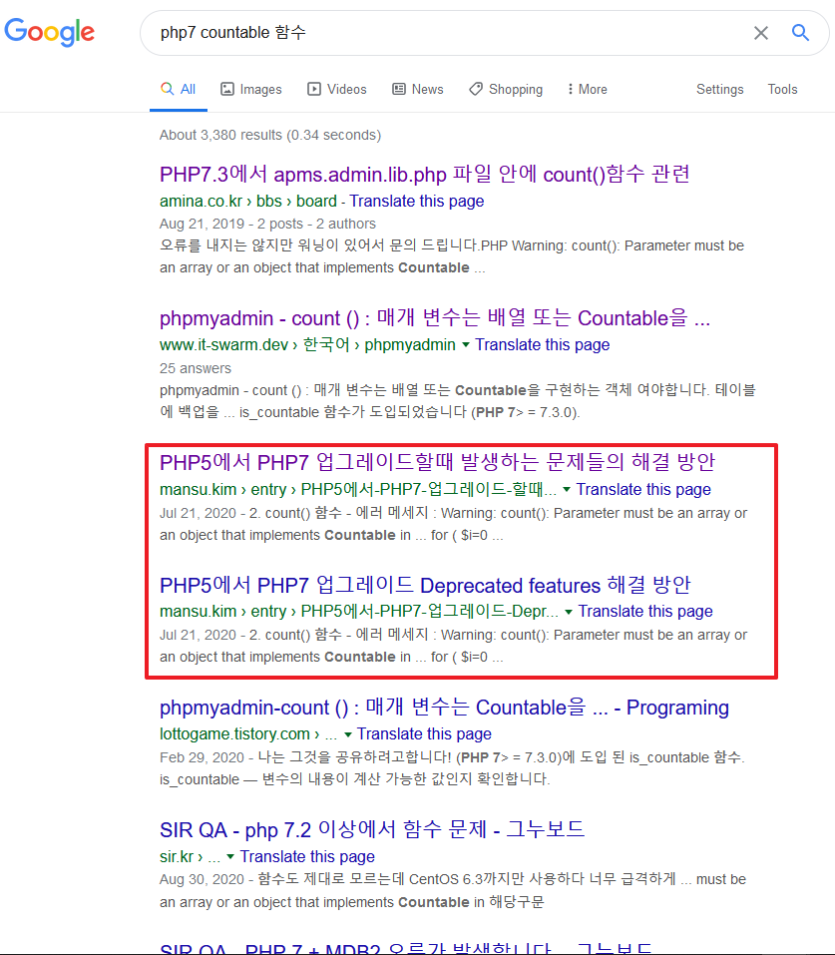This screenshot has width=835, height=955.
Task: Expand dropdown arrow for 업그레이드-할때 result
Action: click(567, 490)
